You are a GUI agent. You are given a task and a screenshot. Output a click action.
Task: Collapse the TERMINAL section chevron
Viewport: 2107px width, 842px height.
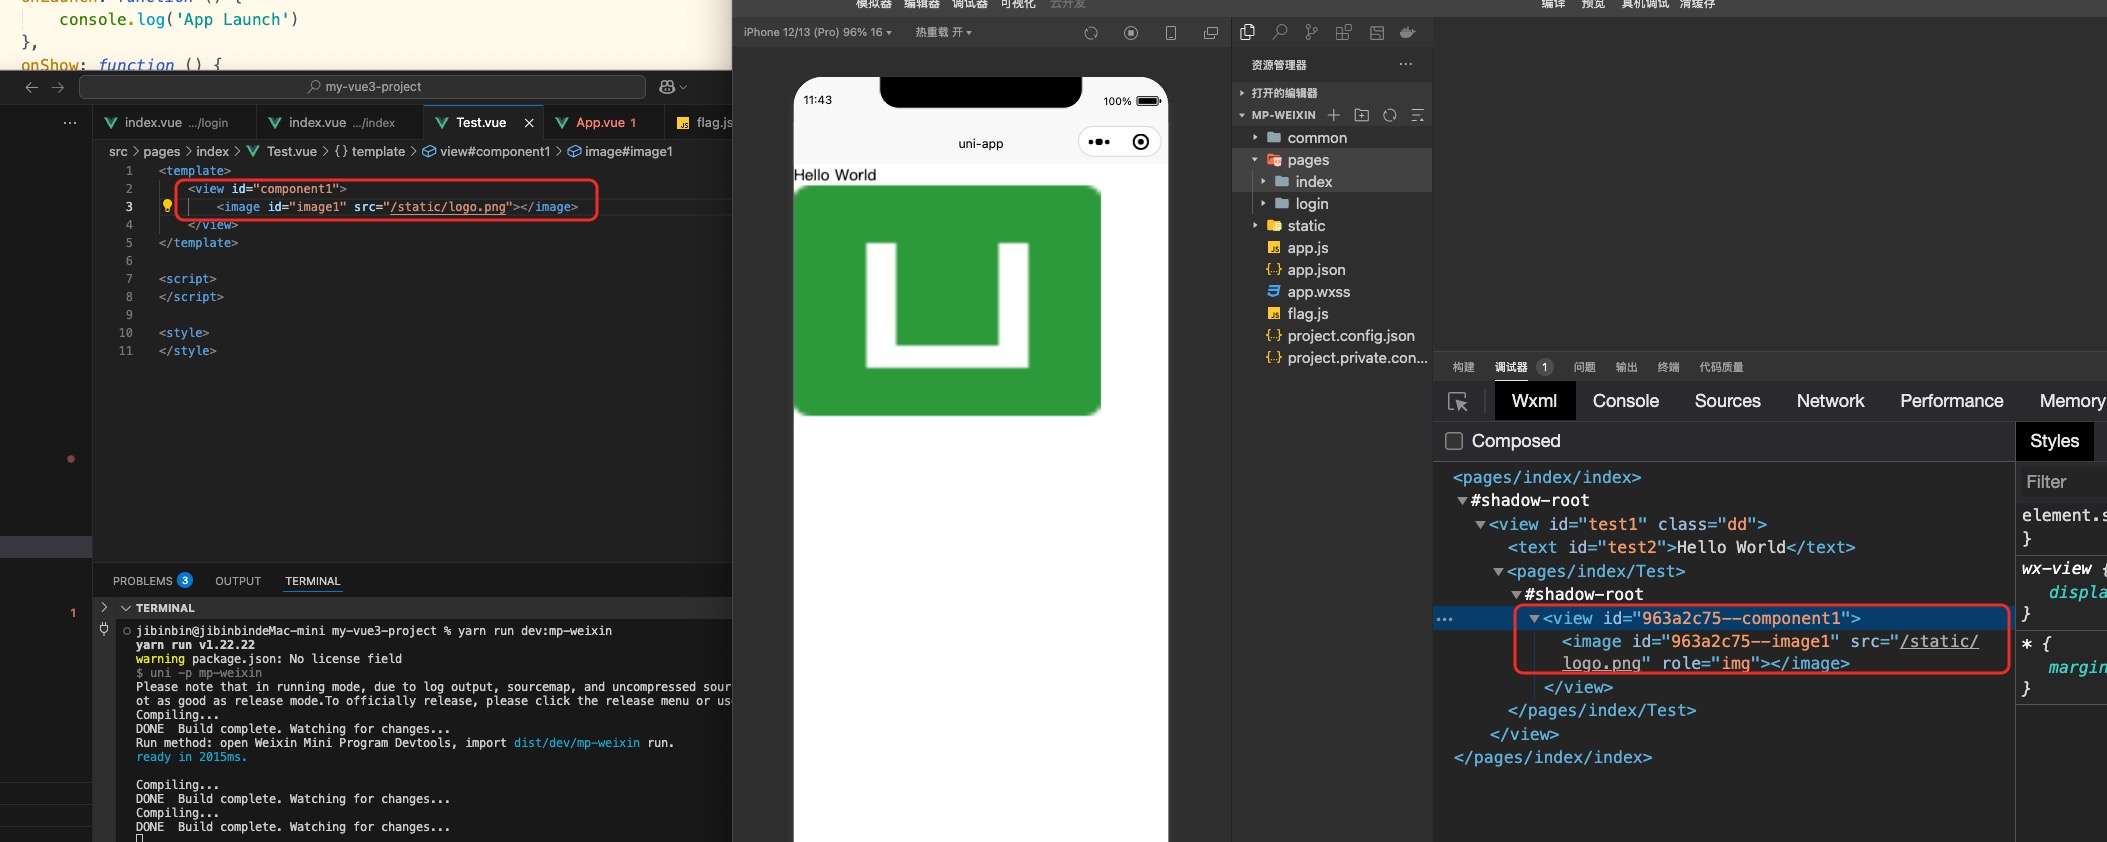click(126, 608)
